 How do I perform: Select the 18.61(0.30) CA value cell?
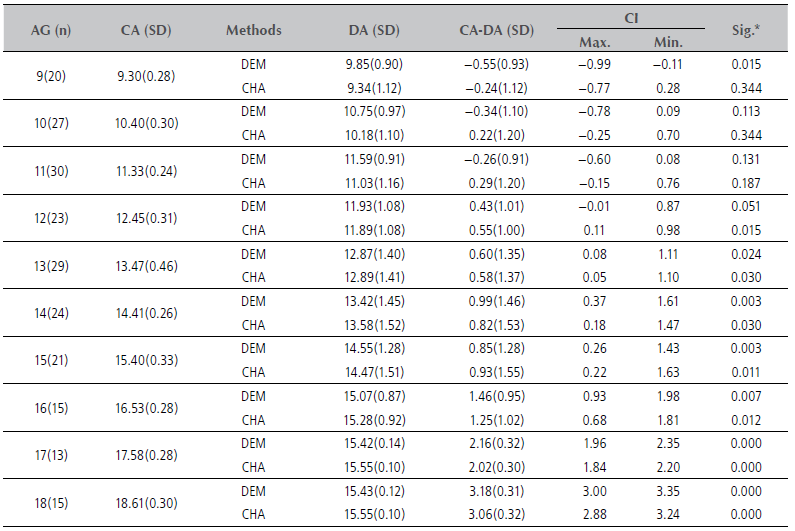point(145,504)
